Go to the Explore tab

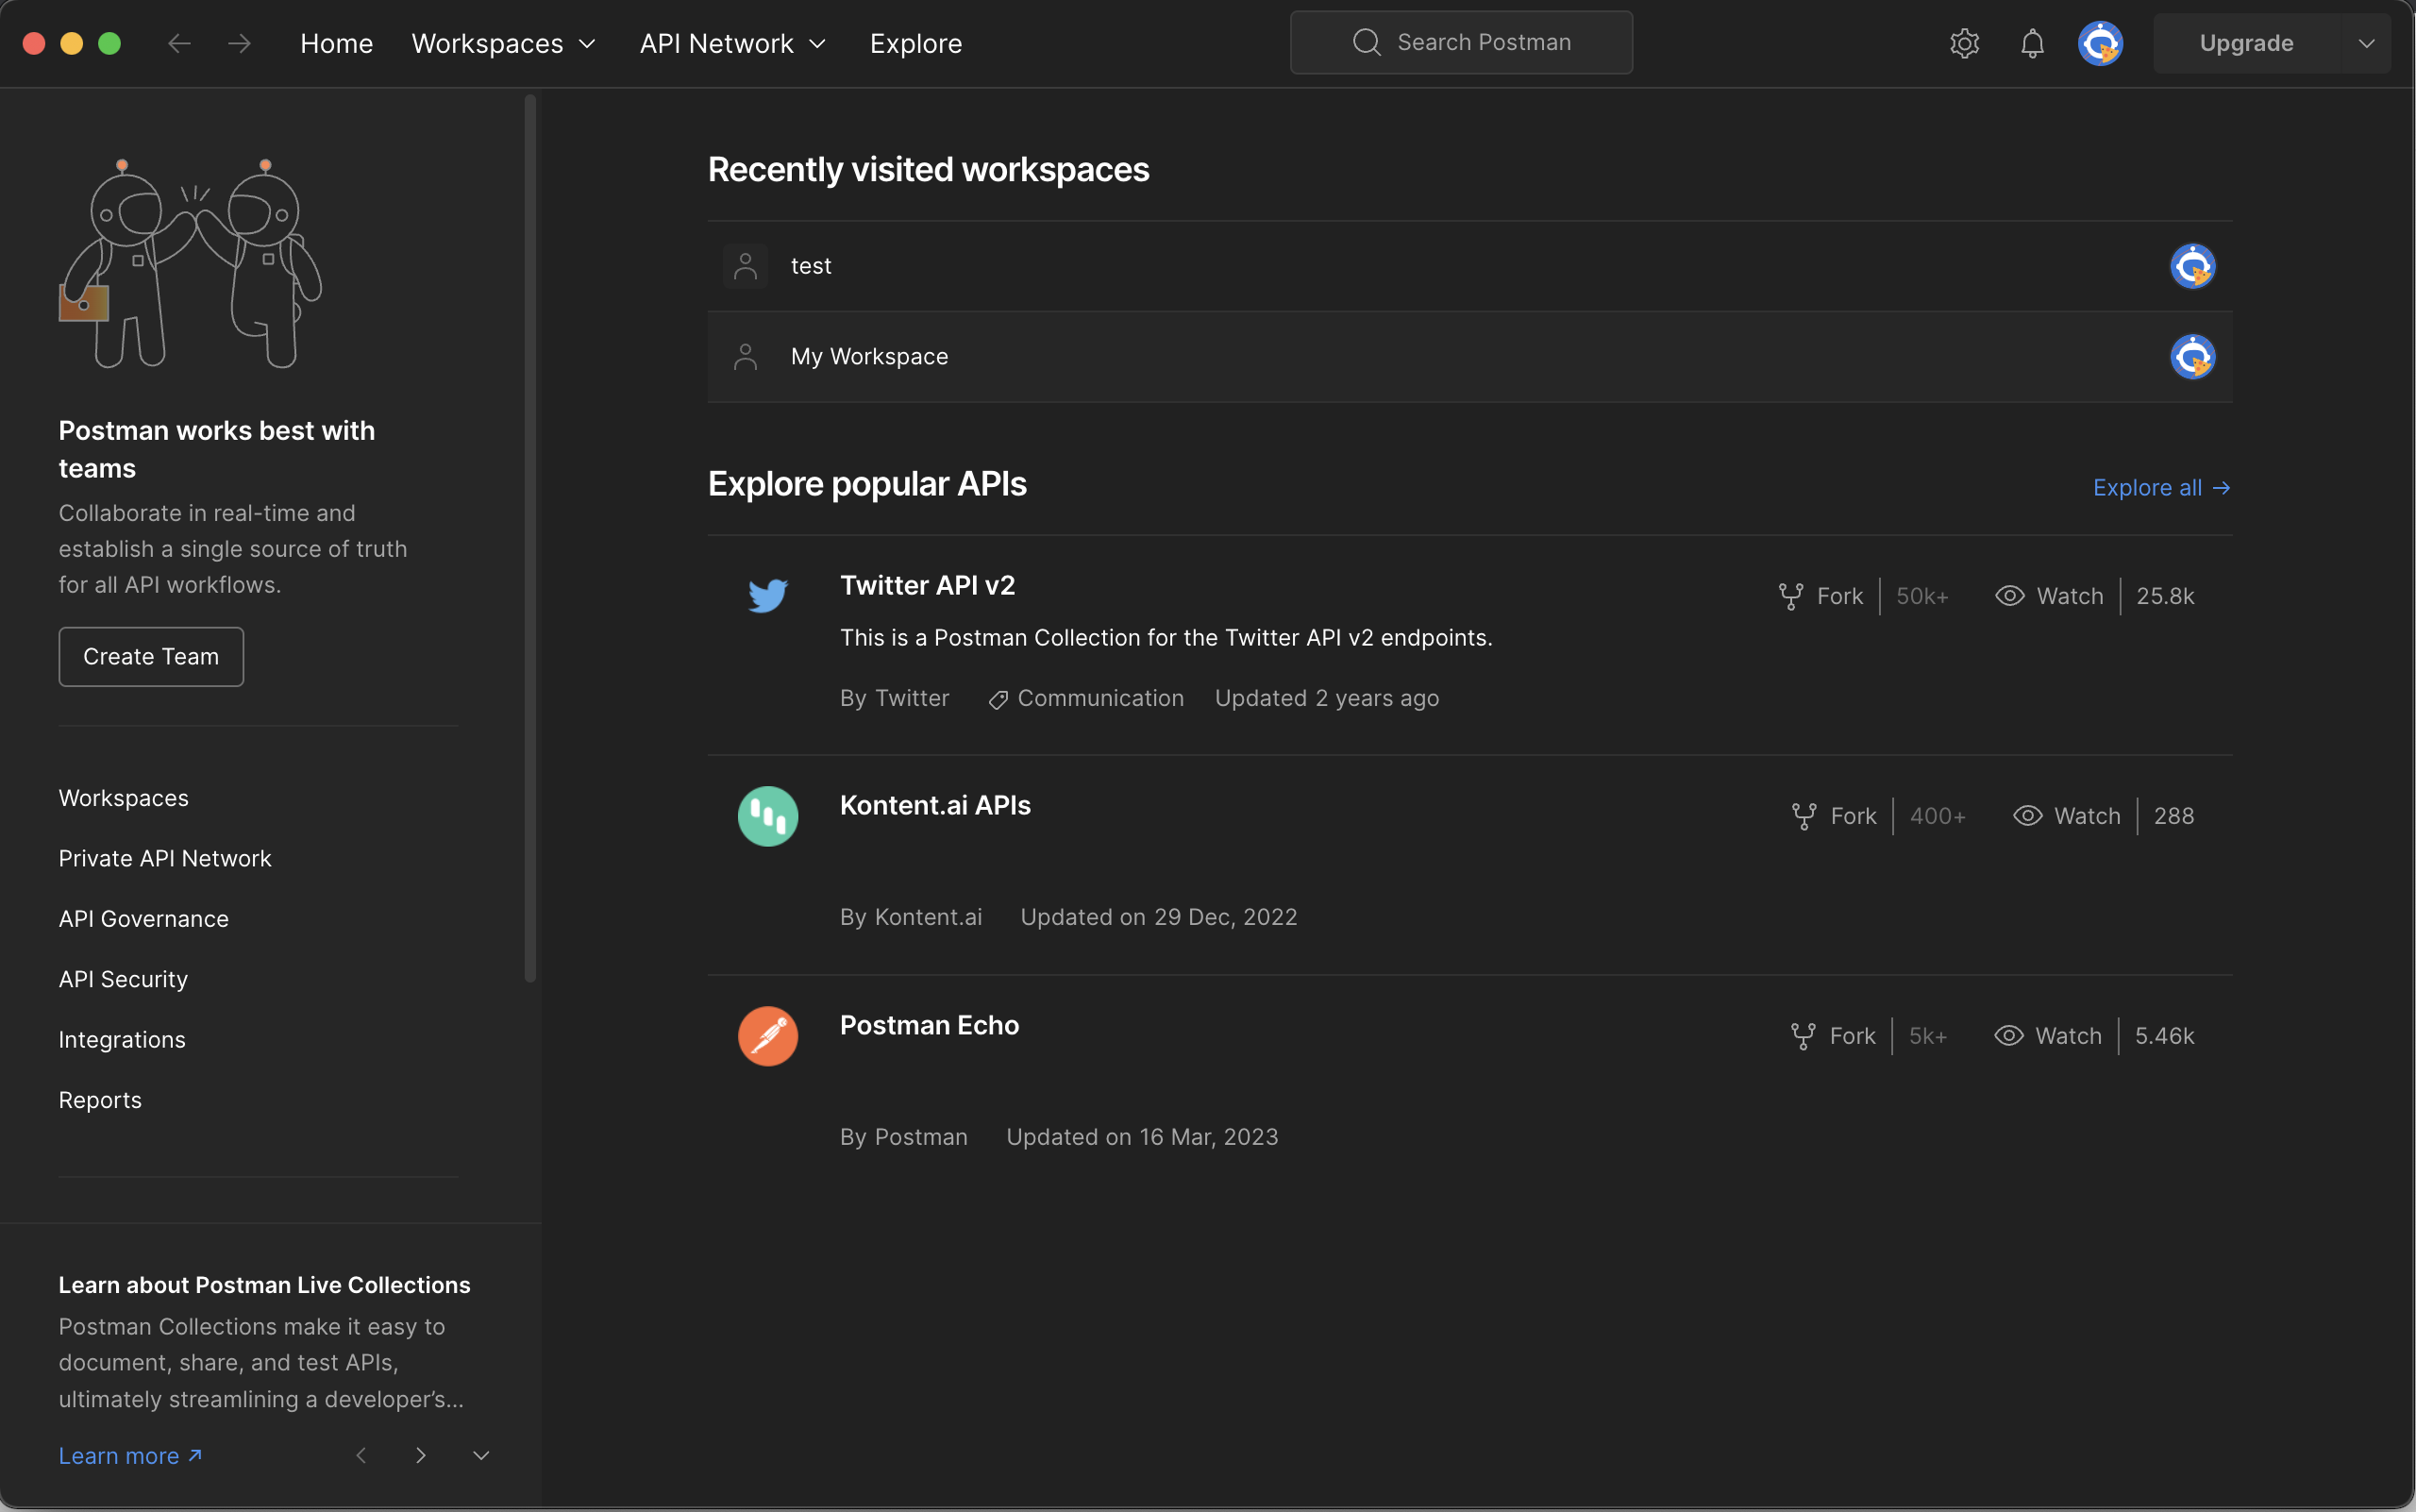(915, 43)
